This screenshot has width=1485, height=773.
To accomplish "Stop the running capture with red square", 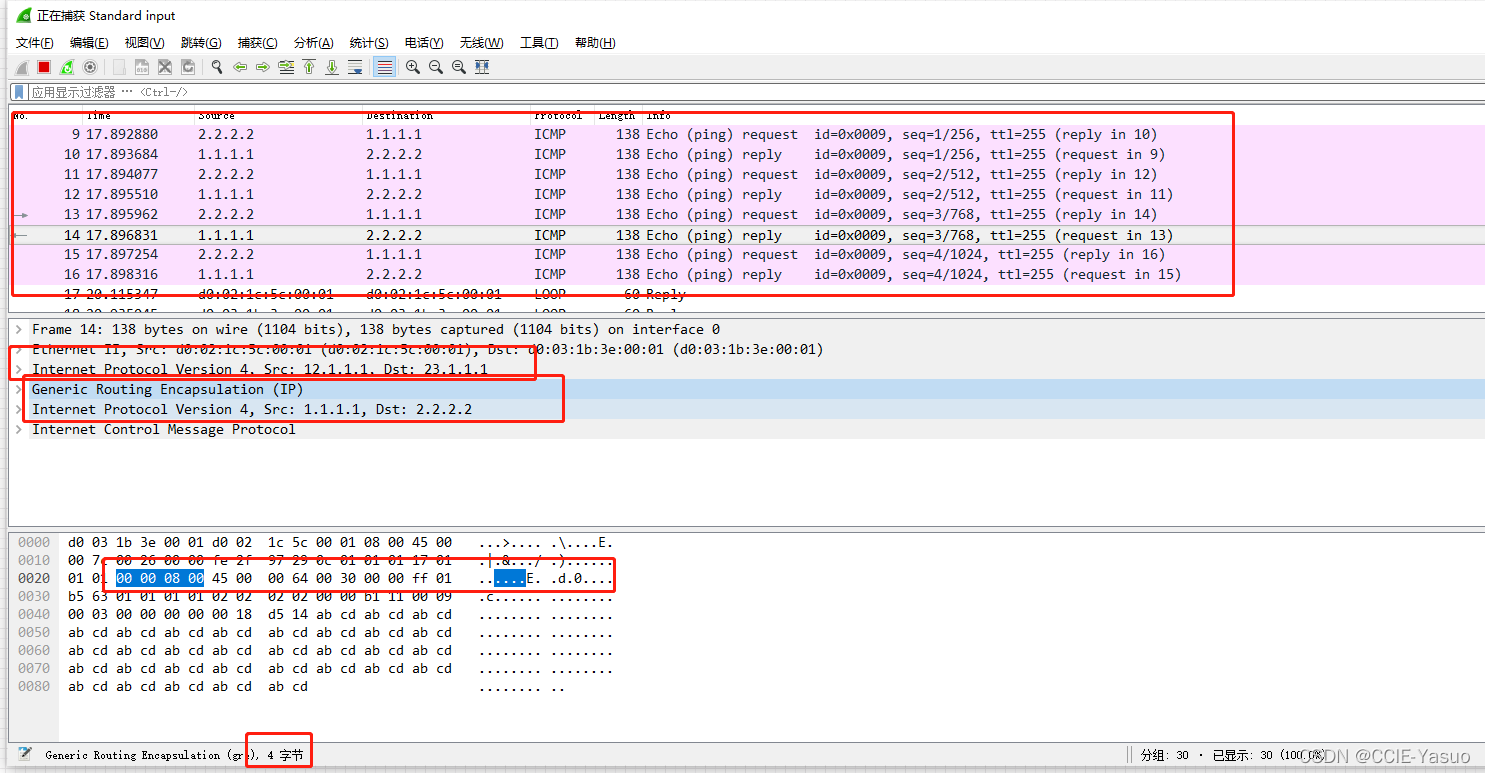I will [x=44, y=67].
